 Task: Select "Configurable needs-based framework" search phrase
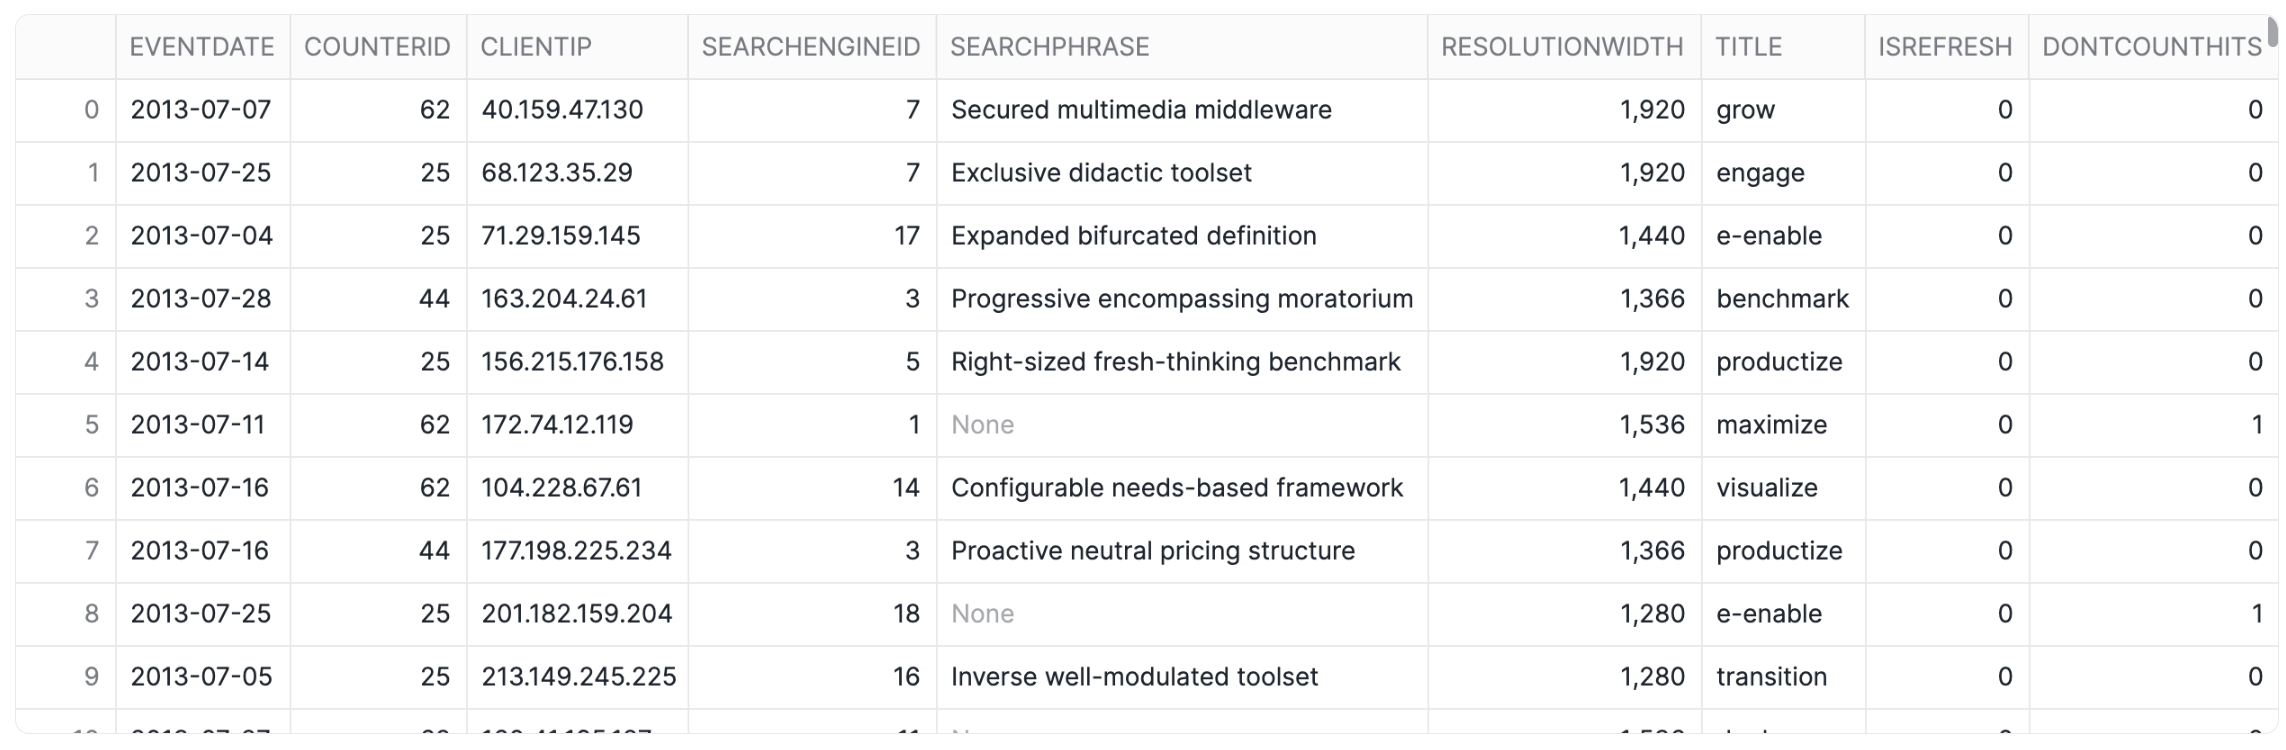(x=1176, y=488)
